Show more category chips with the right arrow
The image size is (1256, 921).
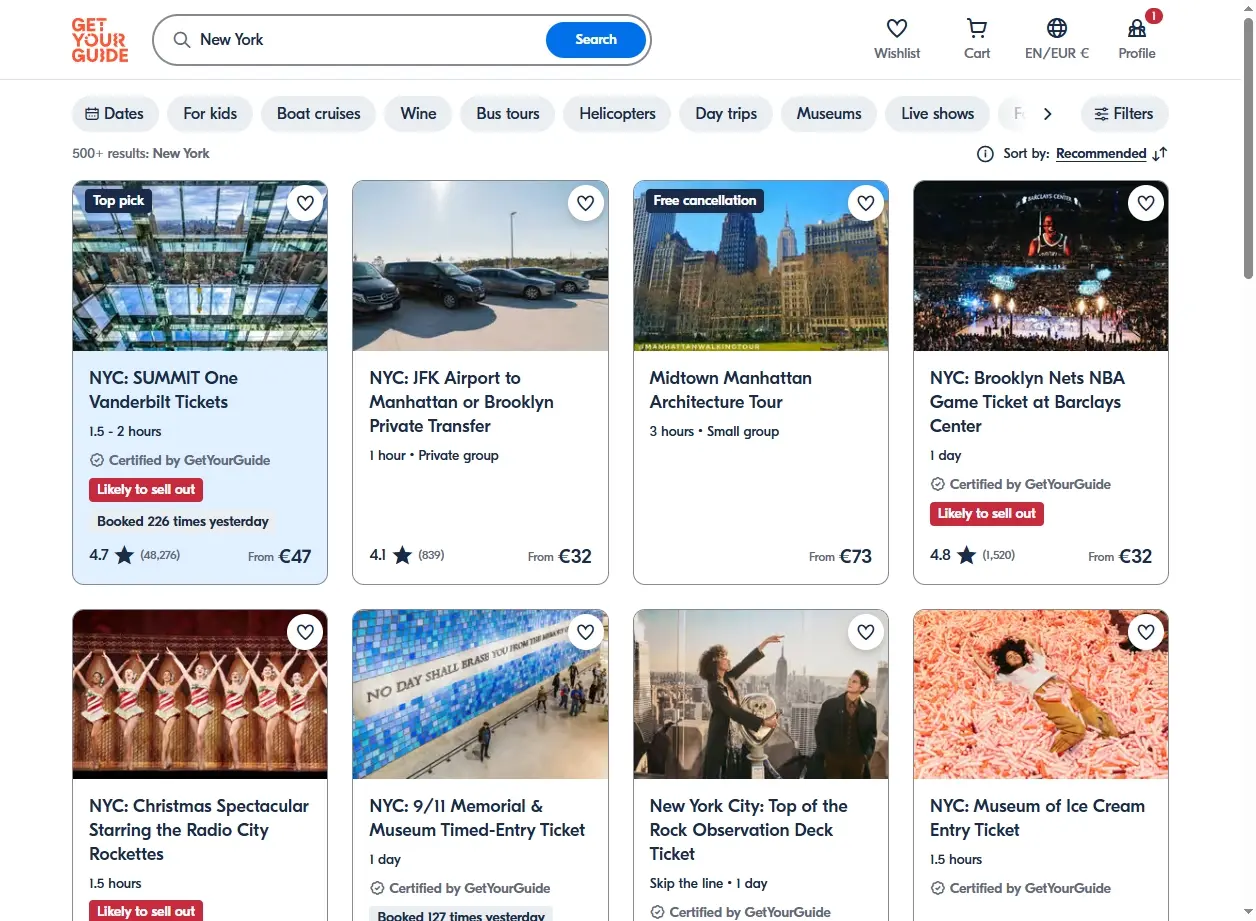coord(1047,114)
